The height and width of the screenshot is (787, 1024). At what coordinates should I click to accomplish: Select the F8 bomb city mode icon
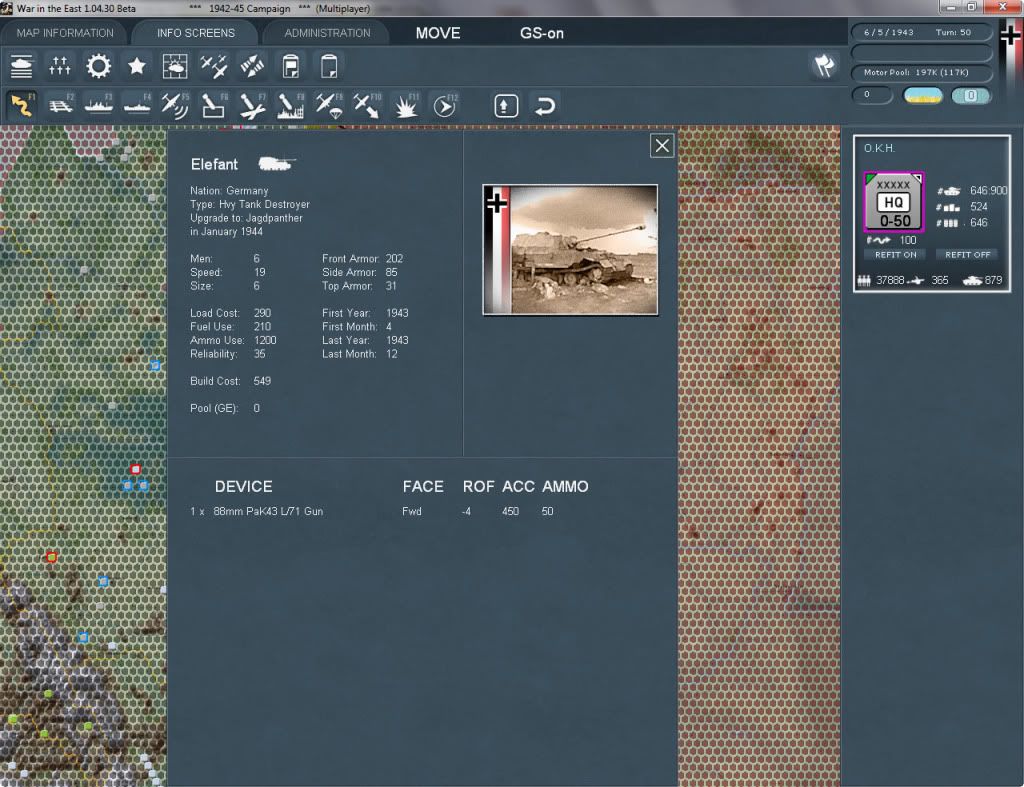pyautogui.click(x=291, y=105)
